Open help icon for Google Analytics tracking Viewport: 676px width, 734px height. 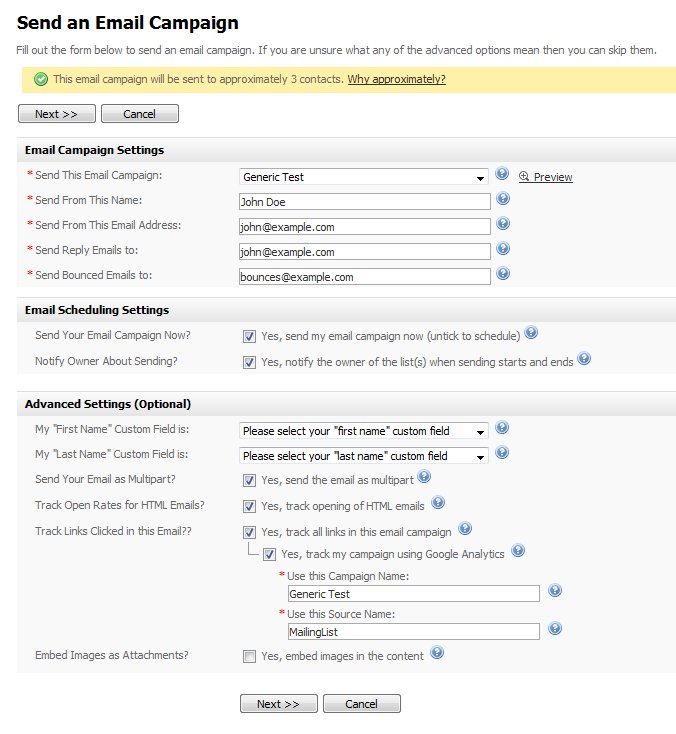518,550
